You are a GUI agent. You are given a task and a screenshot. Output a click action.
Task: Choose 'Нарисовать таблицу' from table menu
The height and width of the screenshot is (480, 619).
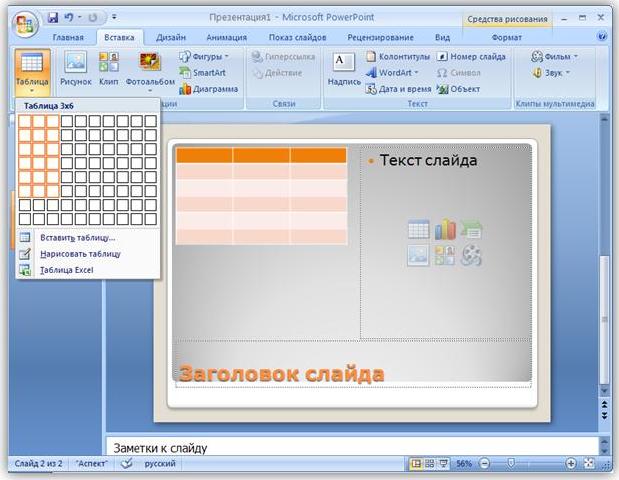[x=80, y=254]
